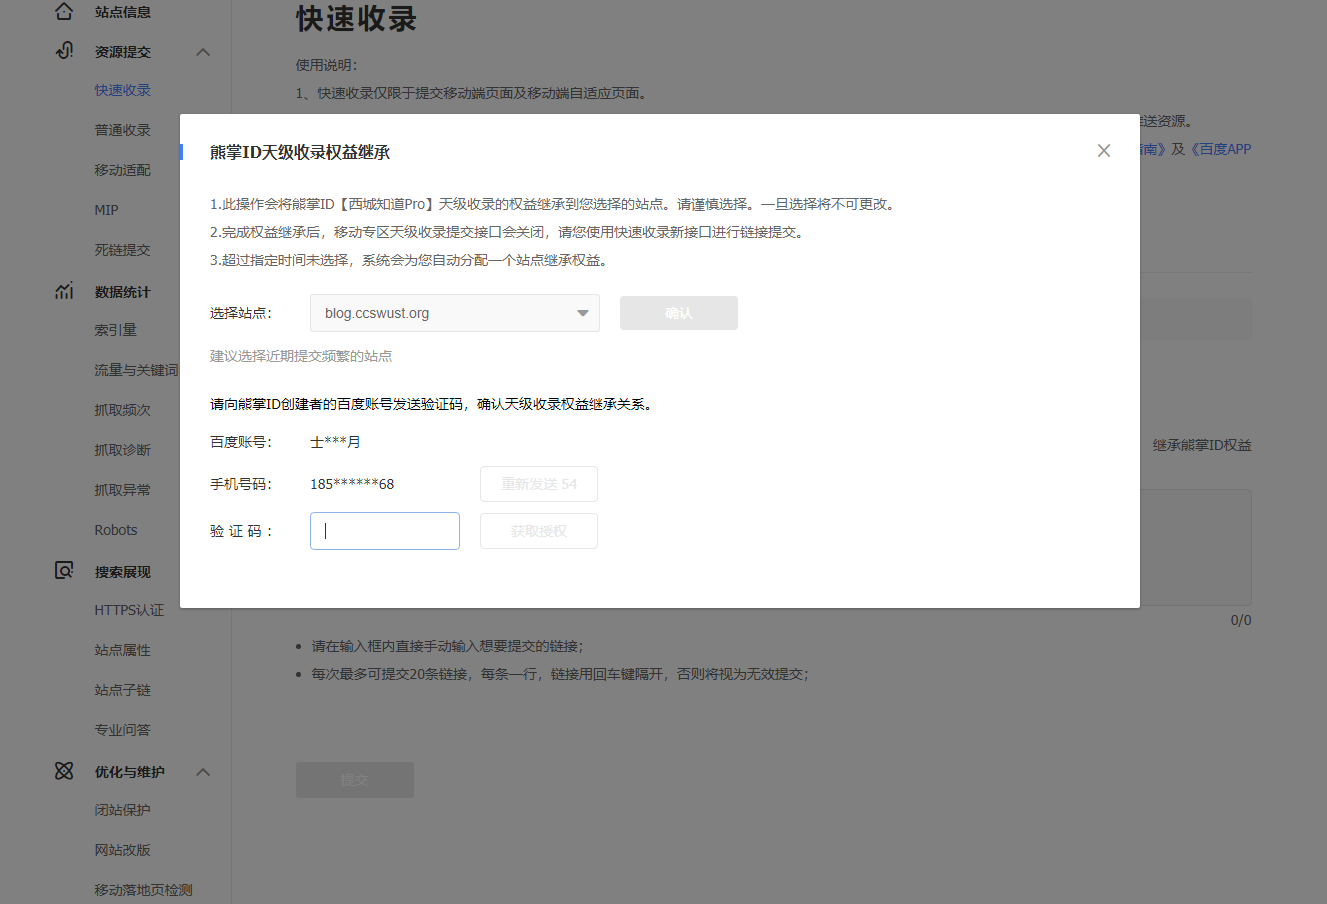Click the 搜索展现 search icon

[64, 571]
